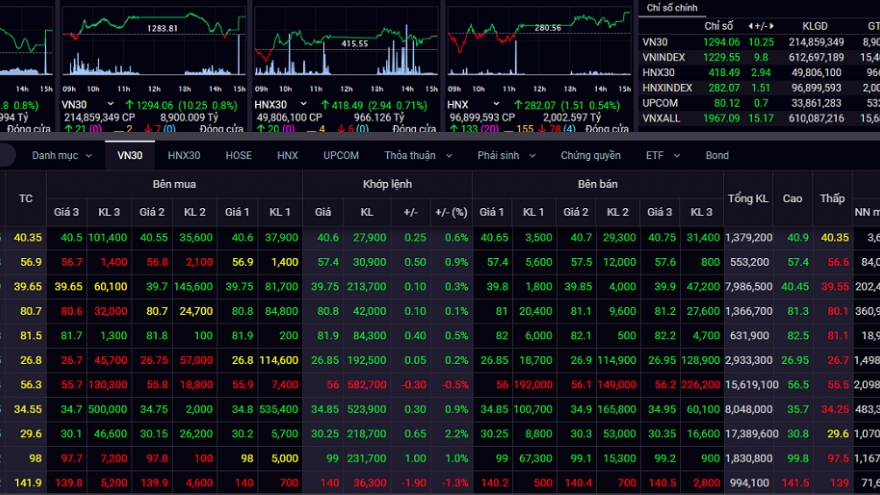Click the Khớp lệnh header
The height and width of the screenshot is (495, 880).
click(x=387, y=184)
